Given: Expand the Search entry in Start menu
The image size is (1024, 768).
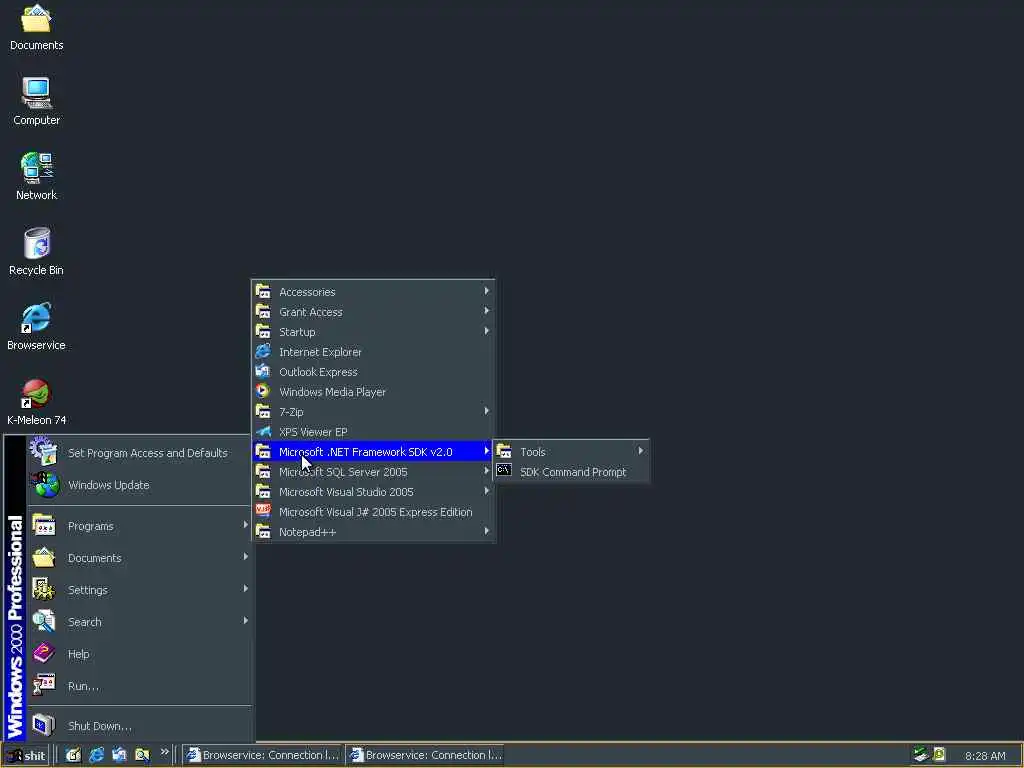Looking at the screenshot, I should pyautogui.click(x=138, y=622).
